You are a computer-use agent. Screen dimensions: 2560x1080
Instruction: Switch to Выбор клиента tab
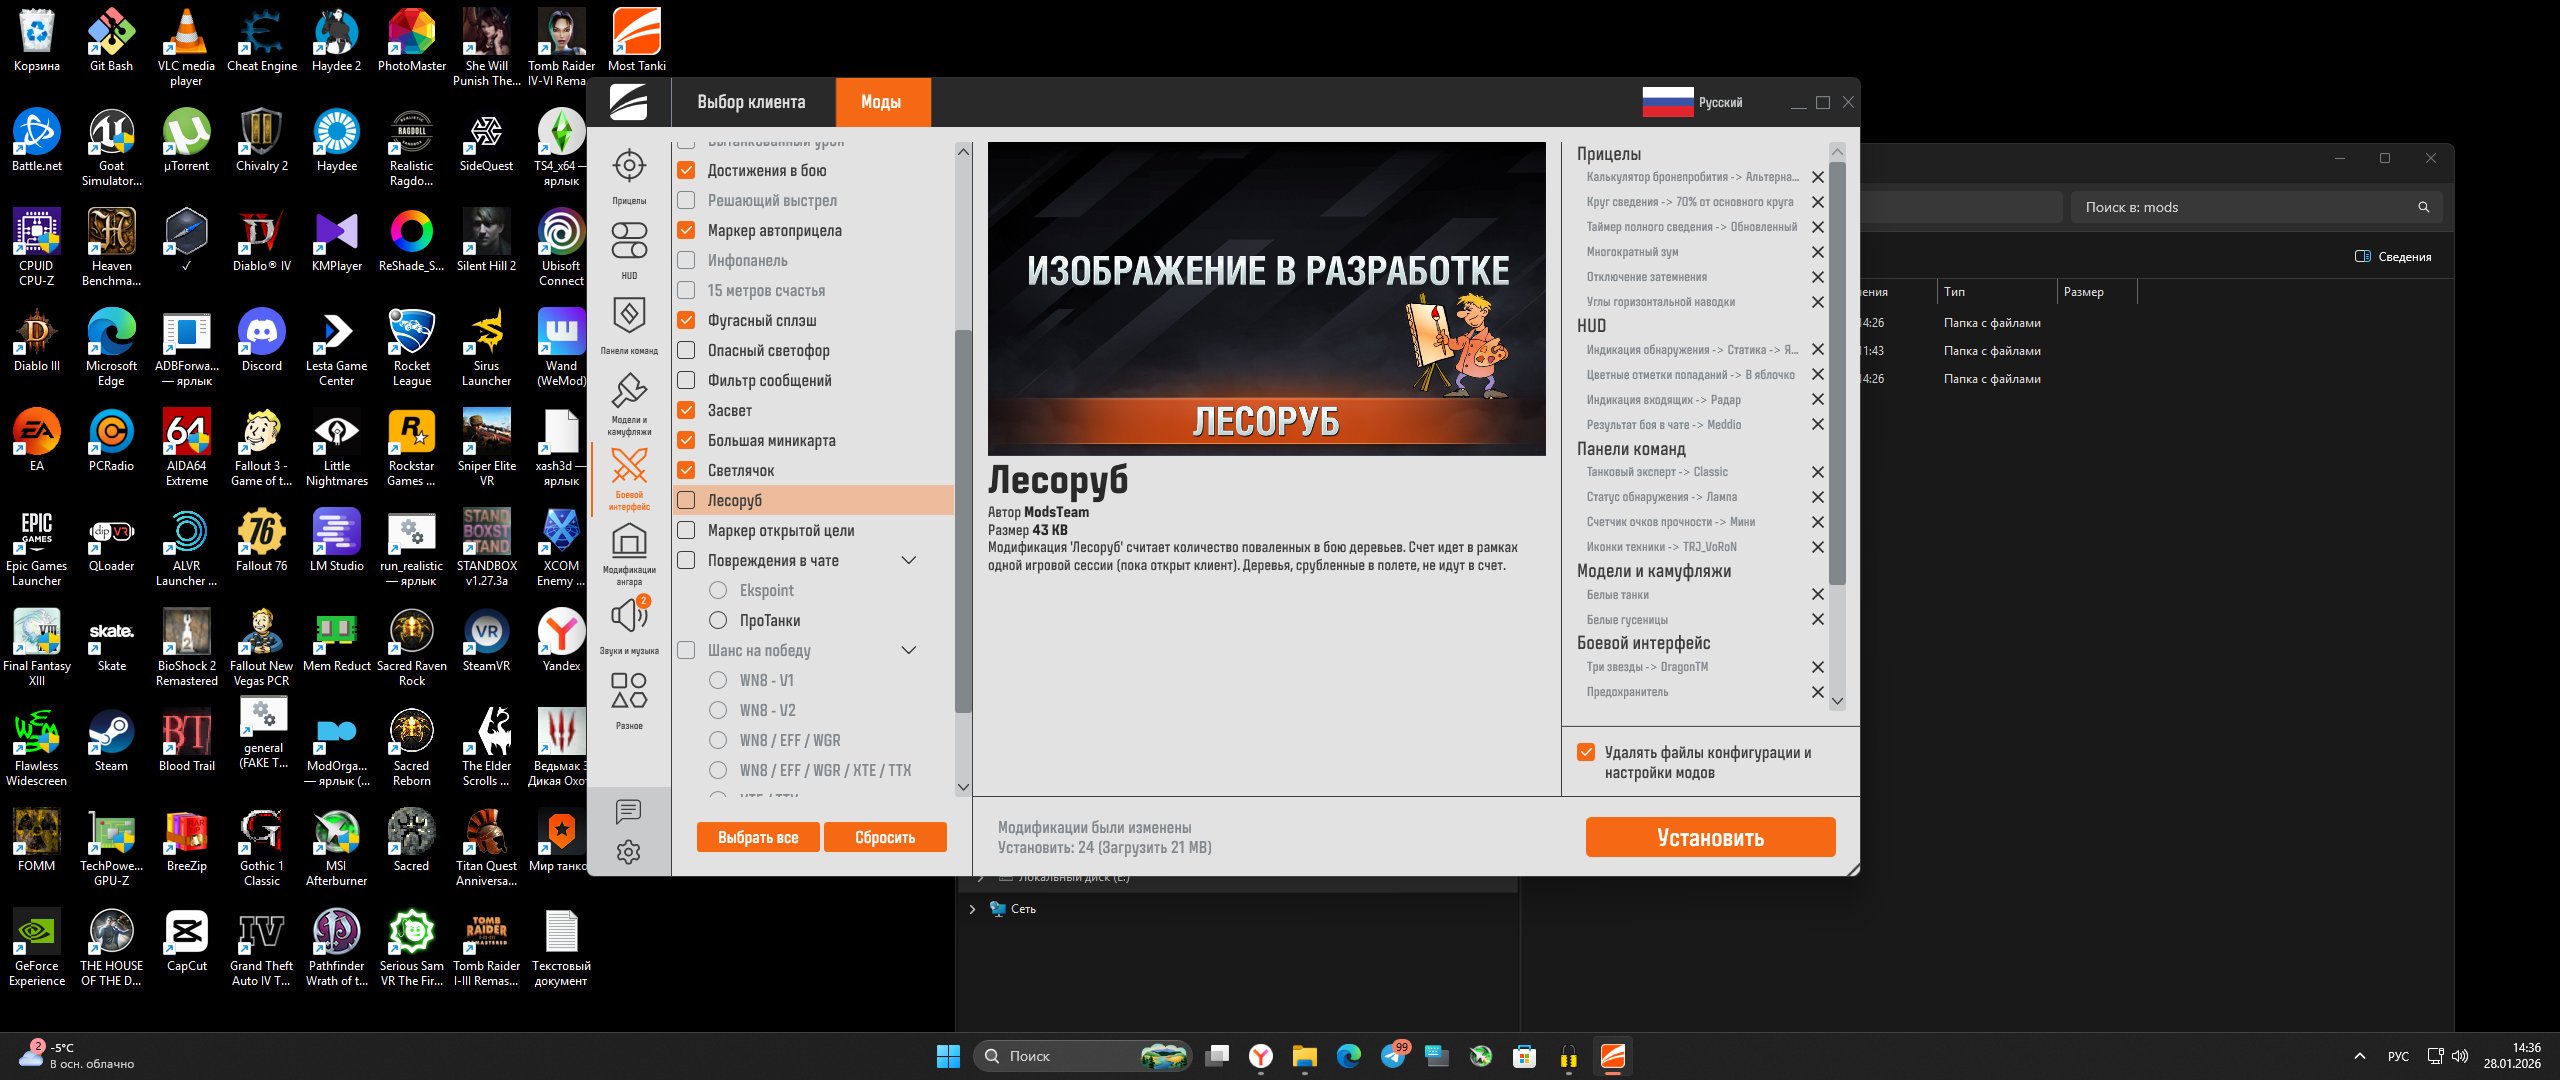coord(751,102)
